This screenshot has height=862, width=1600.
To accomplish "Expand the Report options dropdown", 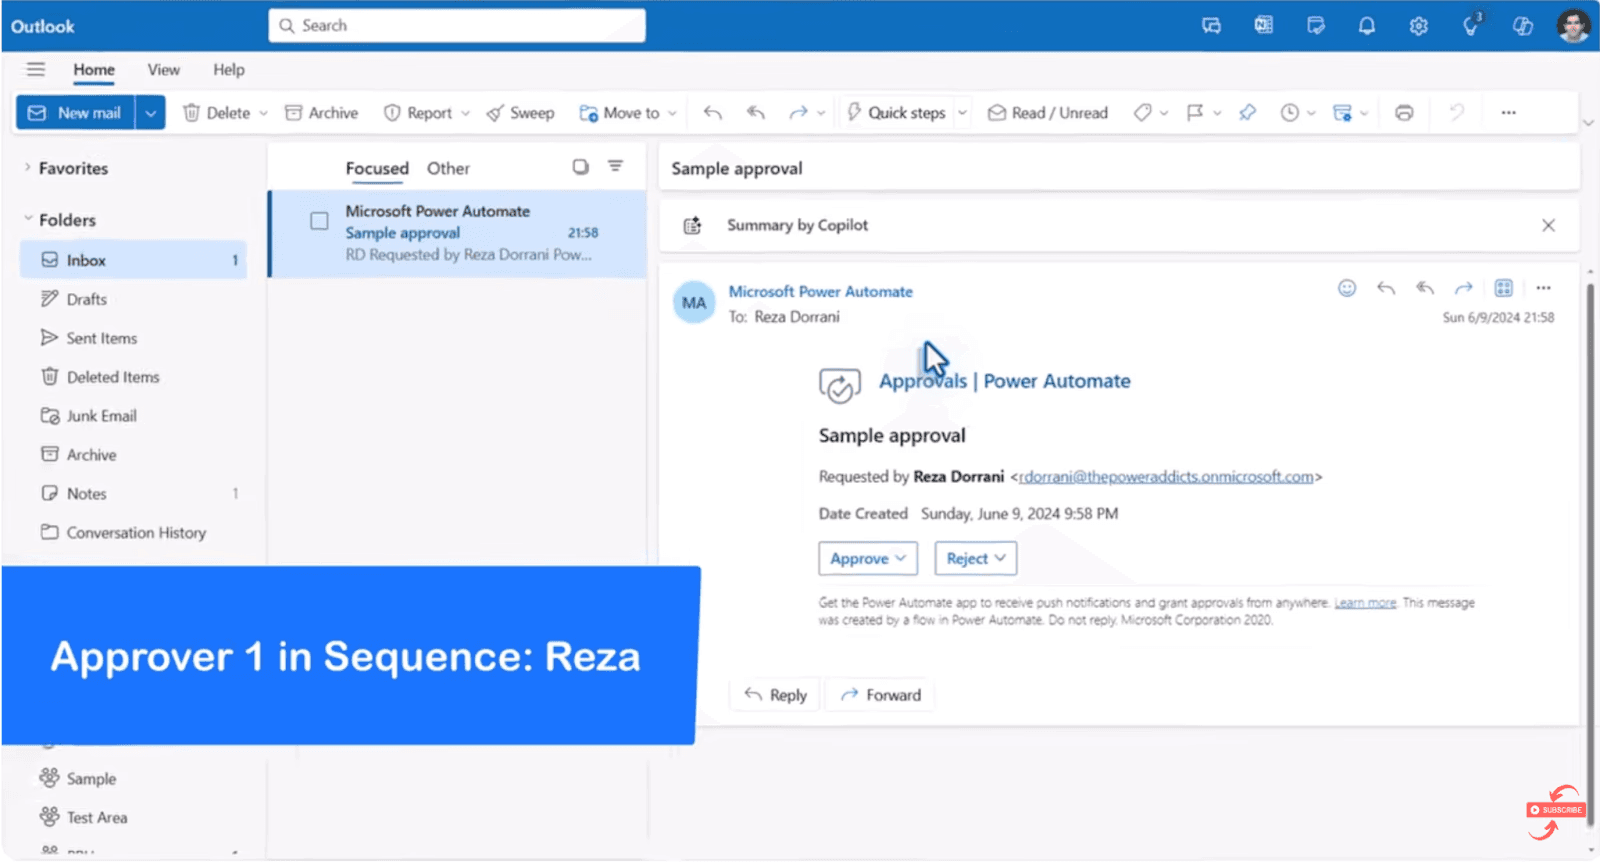I will pyautogui.click(x=466, y=113).
